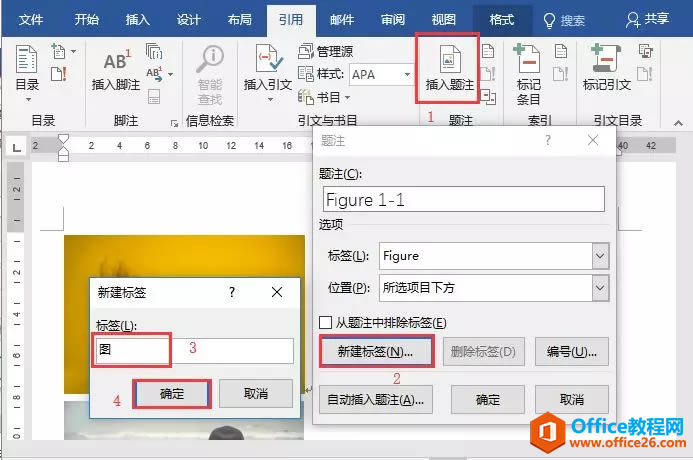The image size is (693, 460).
Task: Click the Show Notes icon
Action: (x=154, y=96)
